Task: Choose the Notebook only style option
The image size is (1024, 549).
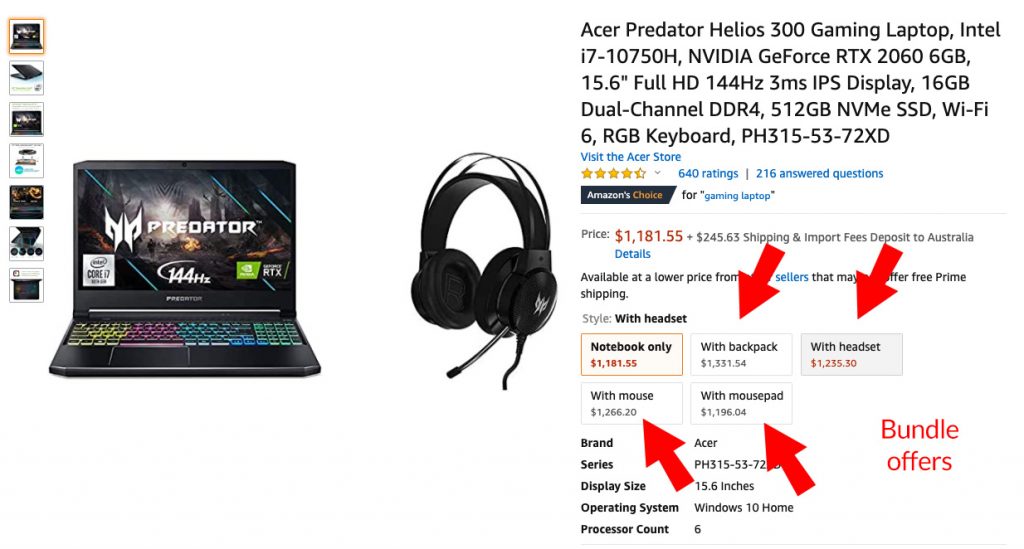Action: [x=632, y=354]
